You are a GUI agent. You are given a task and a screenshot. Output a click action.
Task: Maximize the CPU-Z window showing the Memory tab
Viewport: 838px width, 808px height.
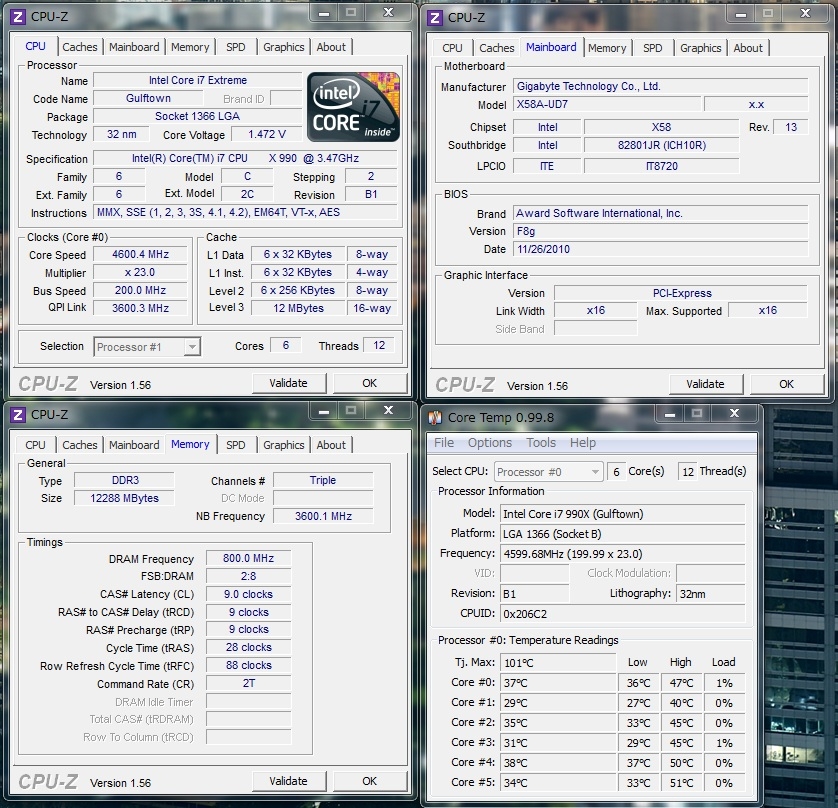[x=351, y=410]
